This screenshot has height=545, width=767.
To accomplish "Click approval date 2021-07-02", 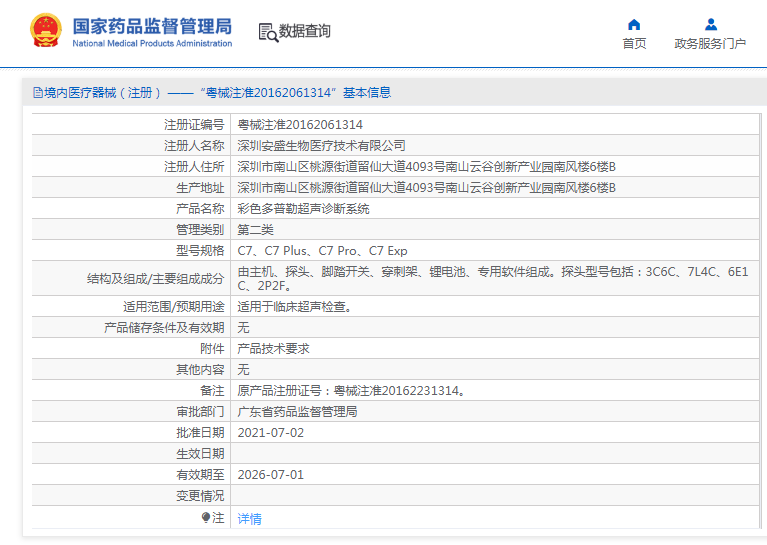I will (x=270, y=433).
